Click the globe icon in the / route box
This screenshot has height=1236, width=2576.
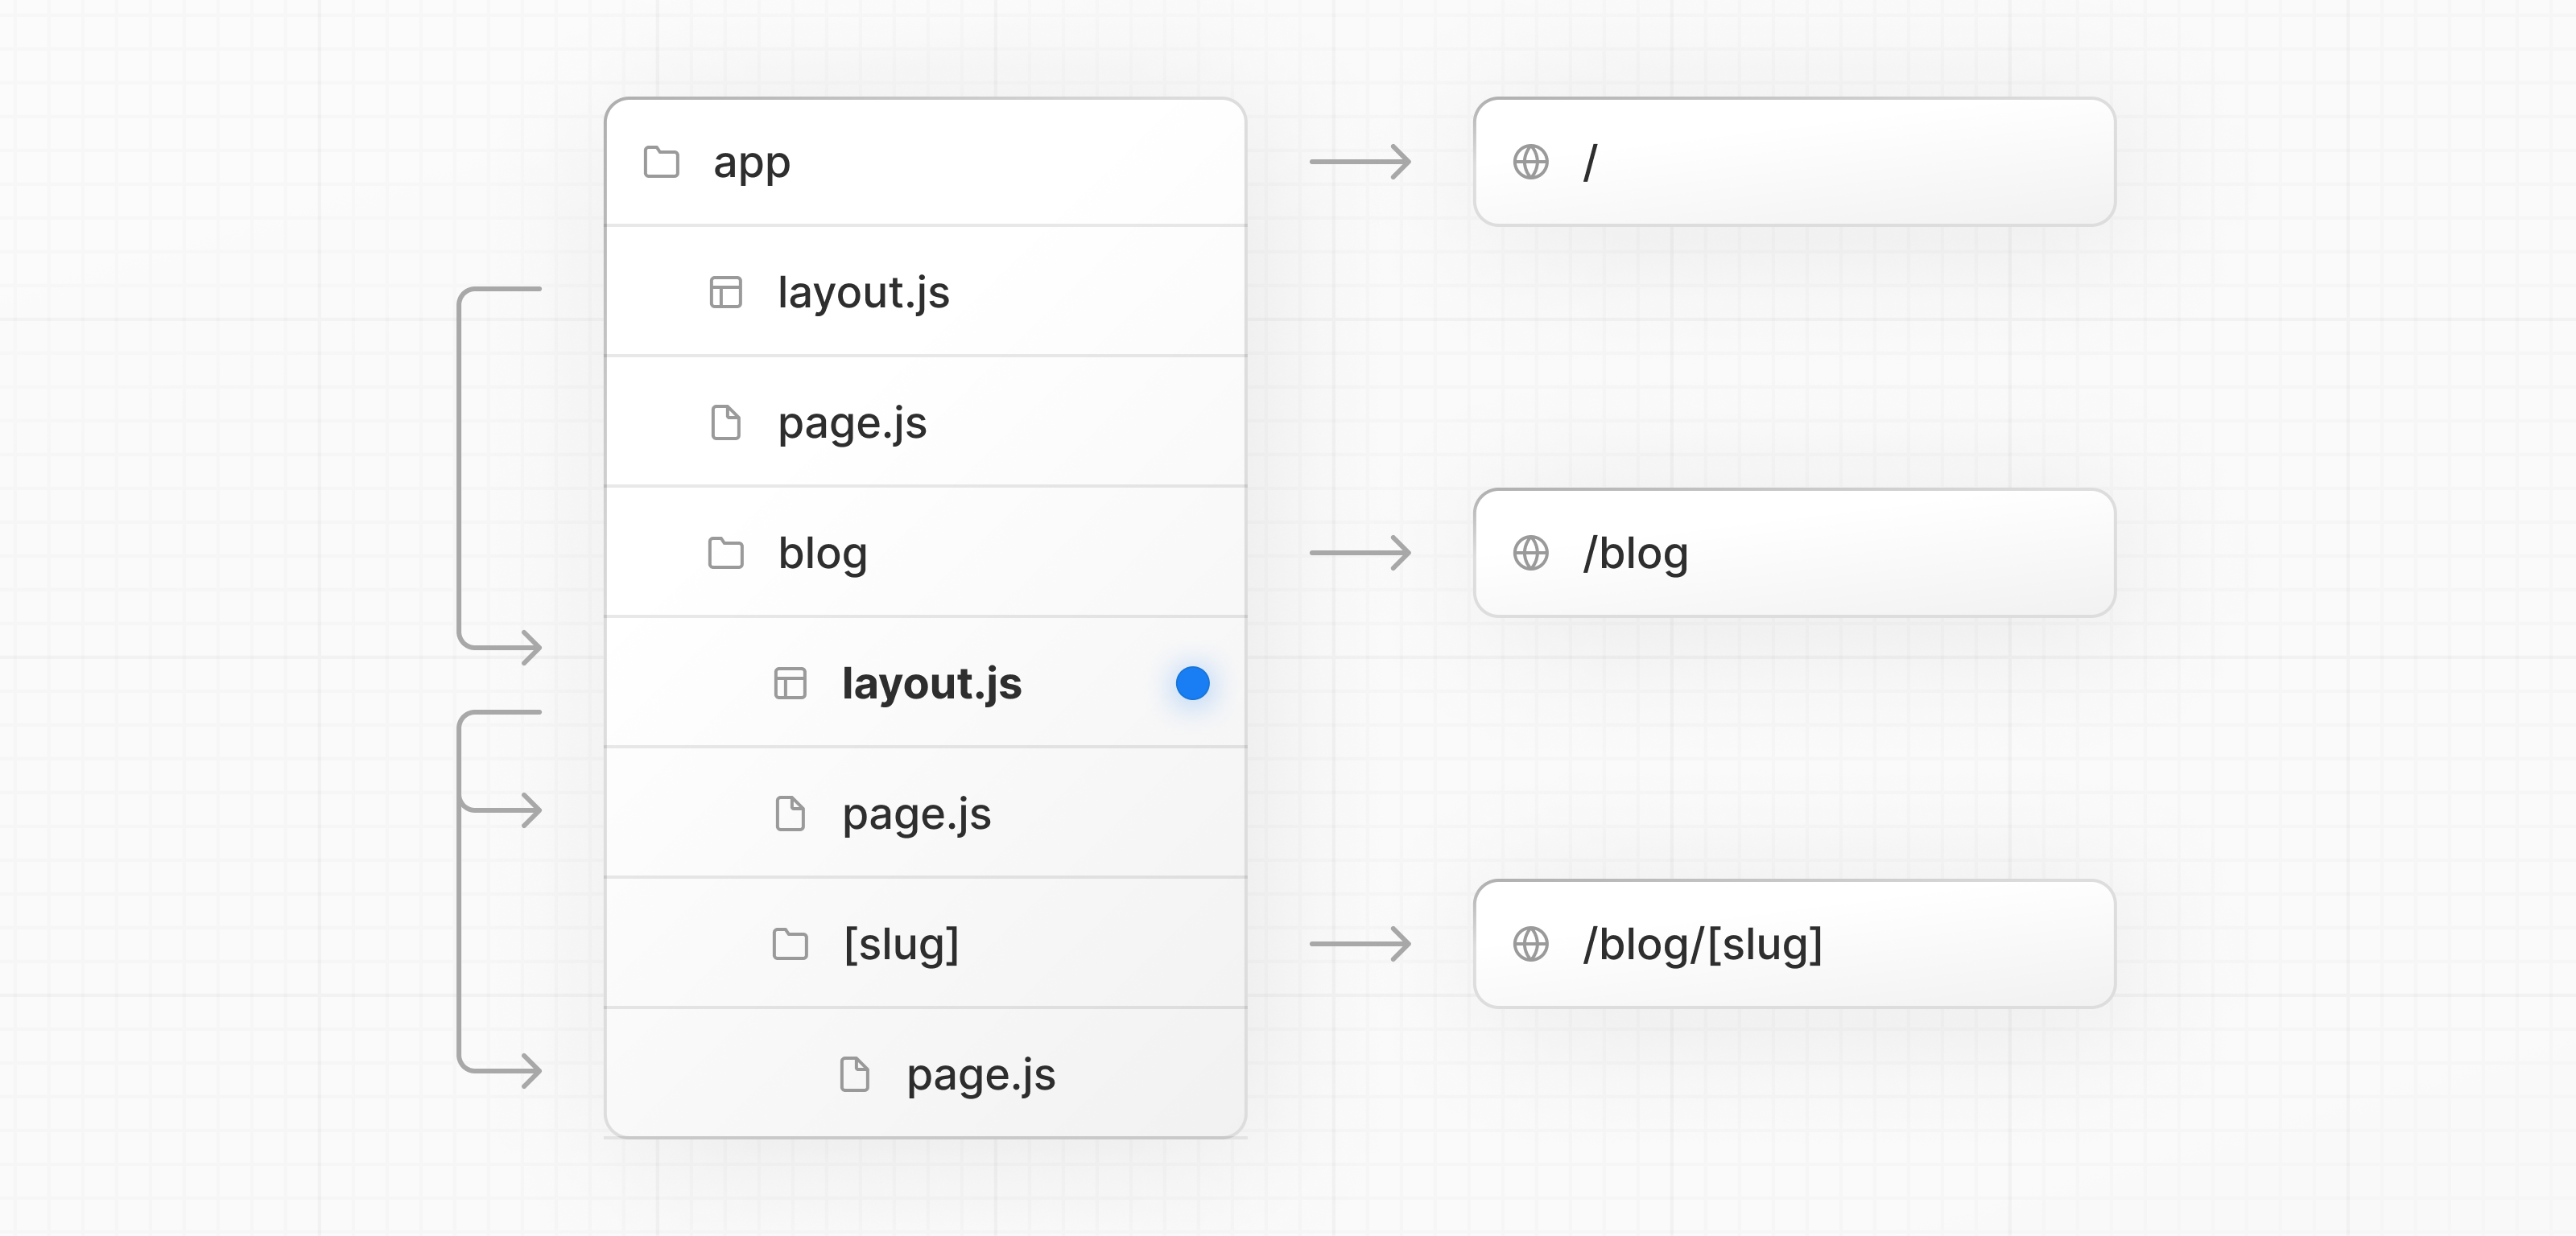(x=1530, y=162)
